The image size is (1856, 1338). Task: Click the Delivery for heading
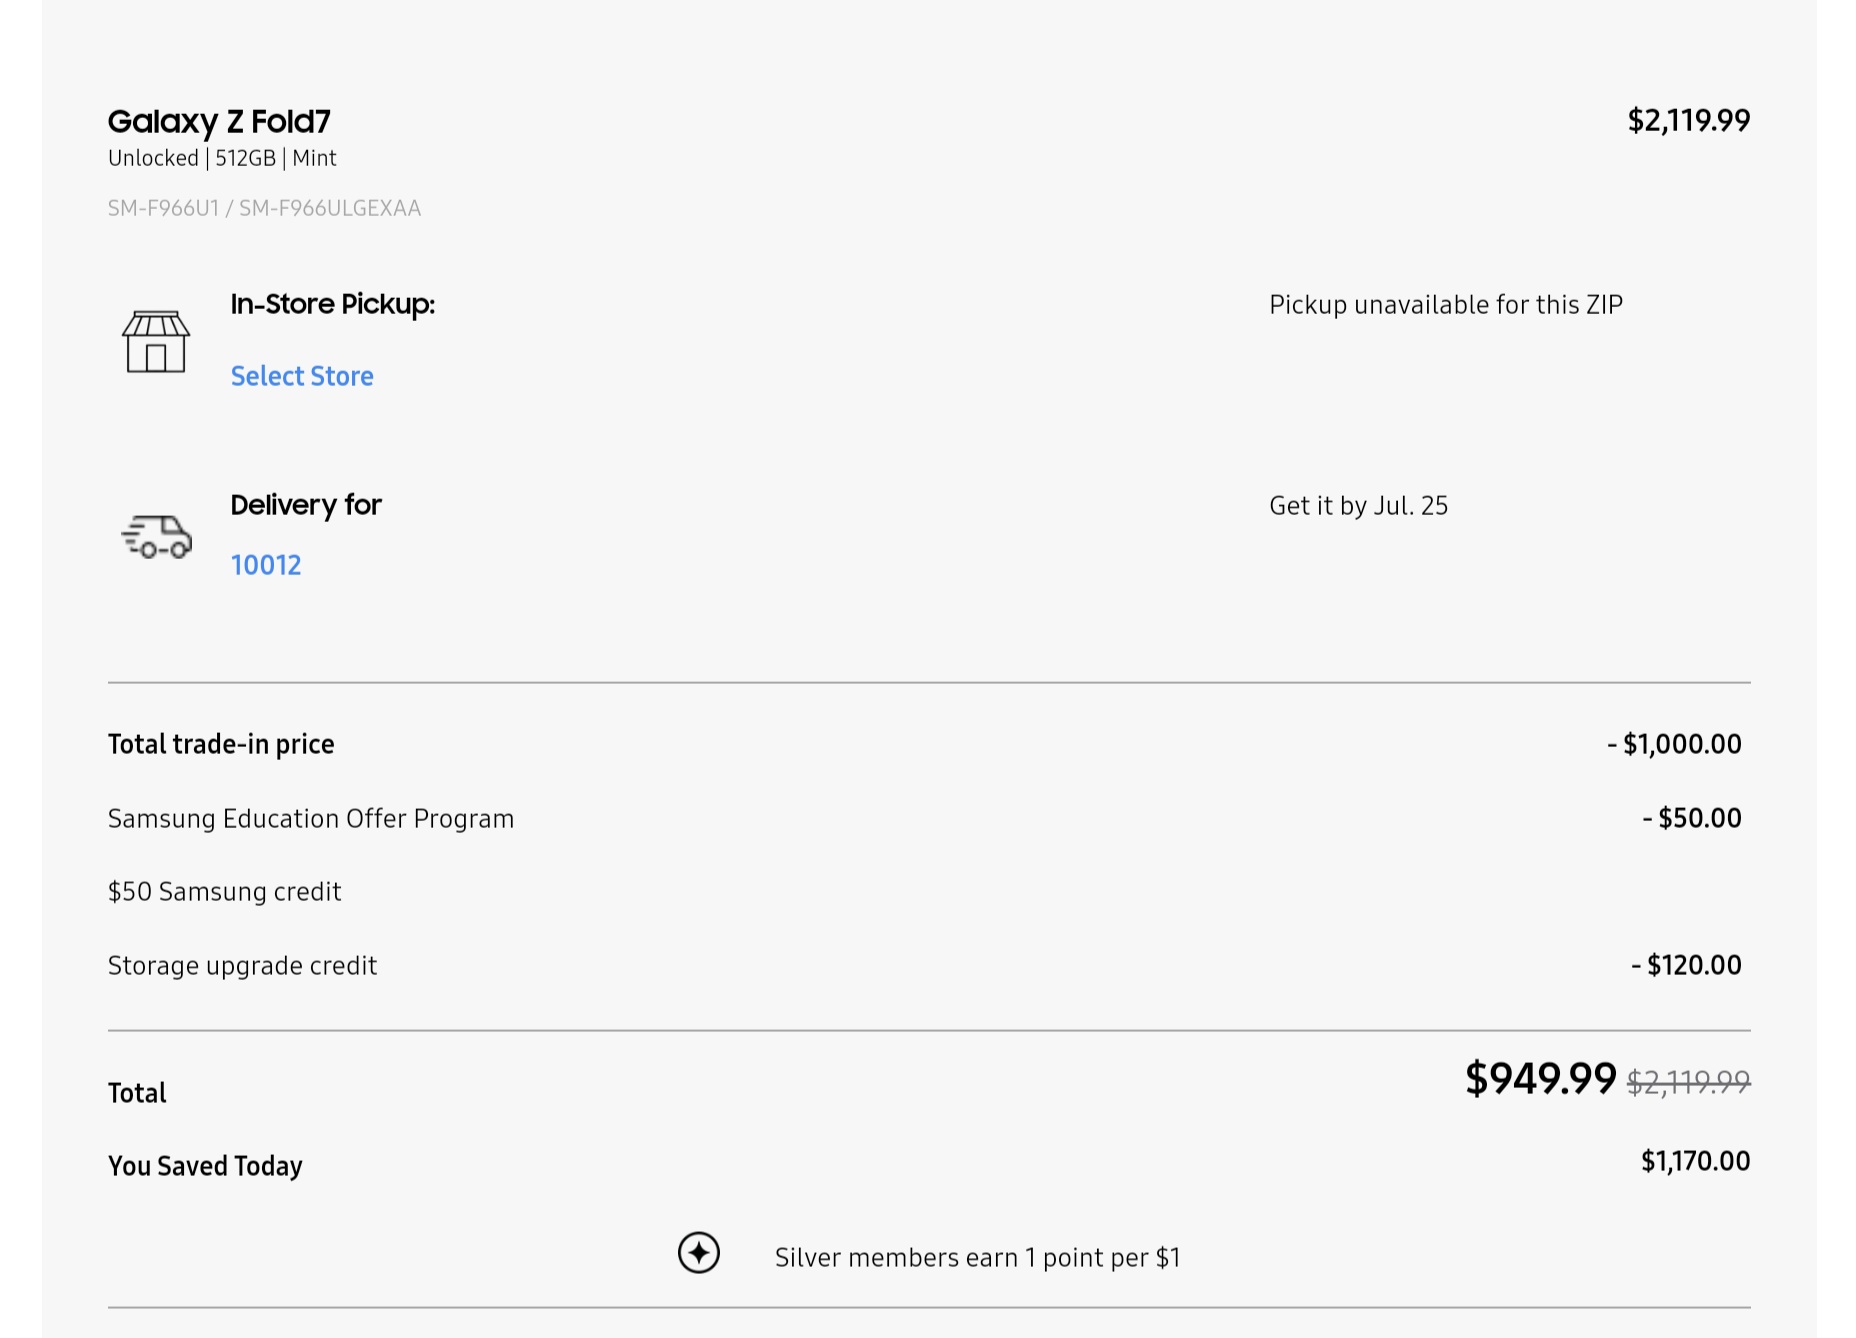click(306, 505)
